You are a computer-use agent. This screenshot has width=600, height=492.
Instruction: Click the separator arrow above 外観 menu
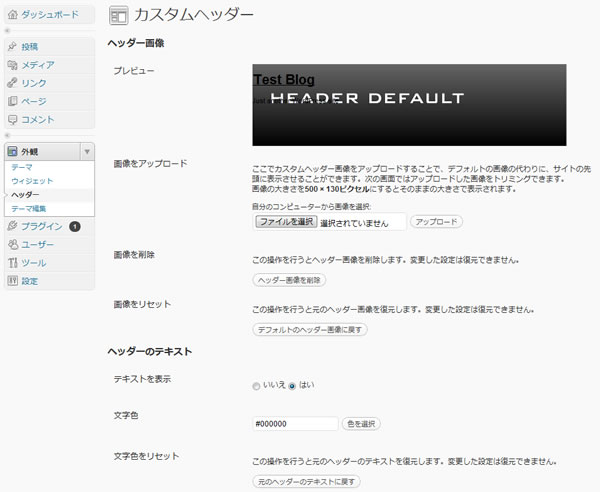pyautogui.click(x=7, y=135)
